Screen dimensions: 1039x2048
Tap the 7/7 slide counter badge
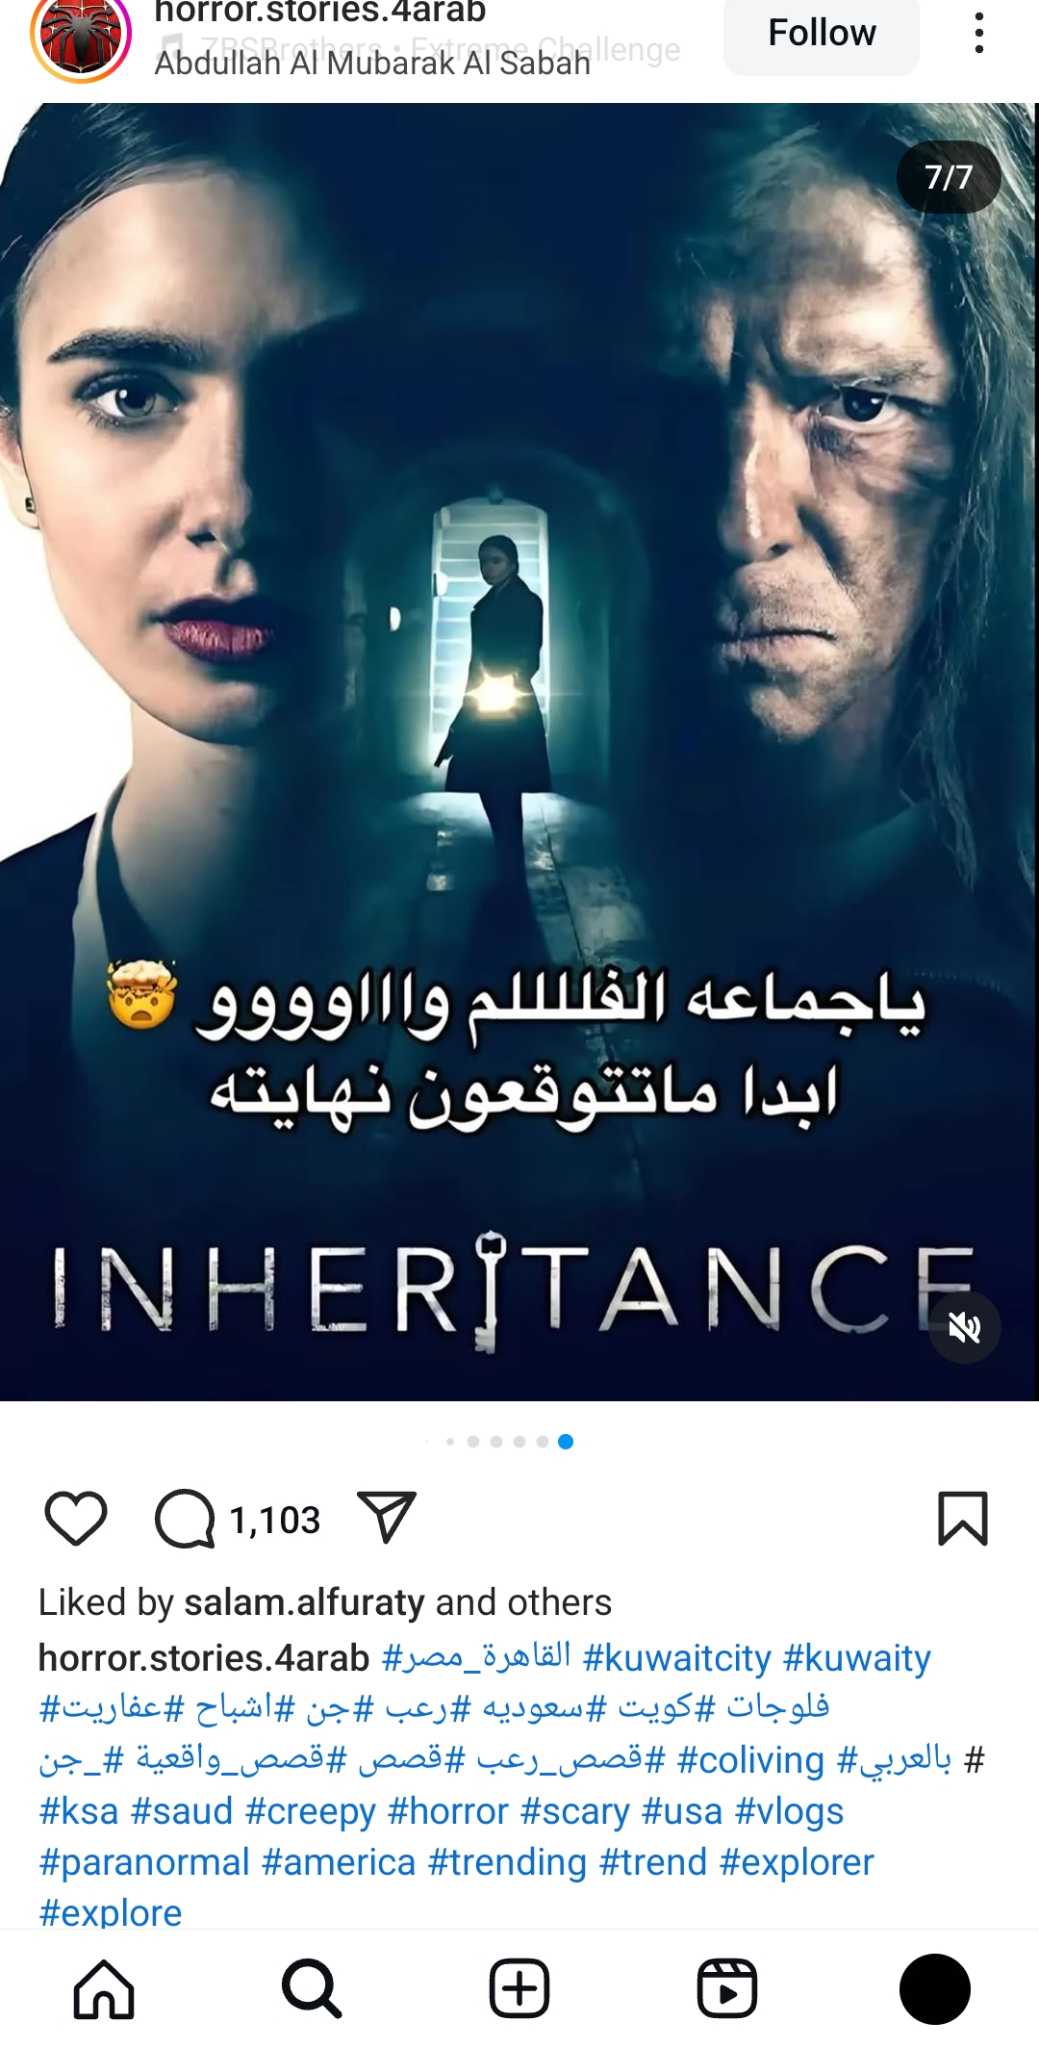tap(948, 177)
